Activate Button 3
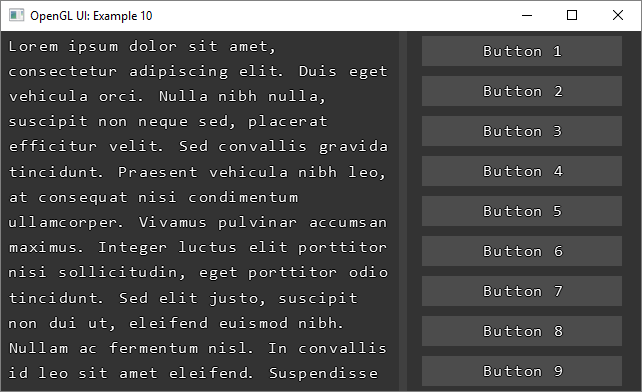 point(522,131)
